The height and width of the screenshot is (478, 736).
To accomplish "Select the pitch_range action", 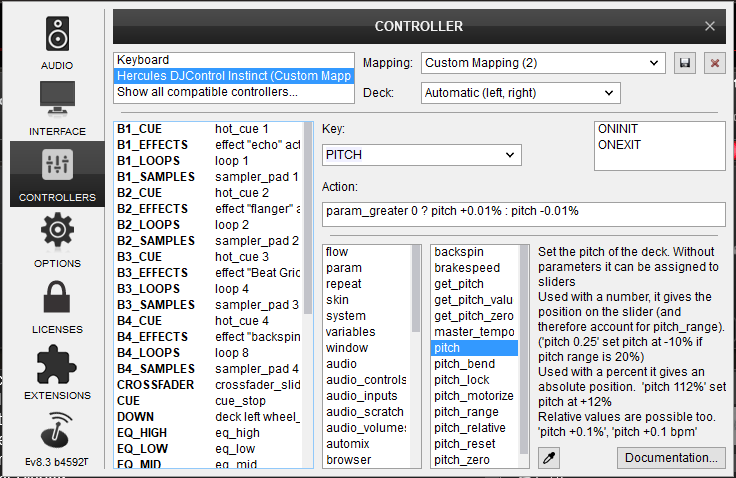I will point(475,412).
